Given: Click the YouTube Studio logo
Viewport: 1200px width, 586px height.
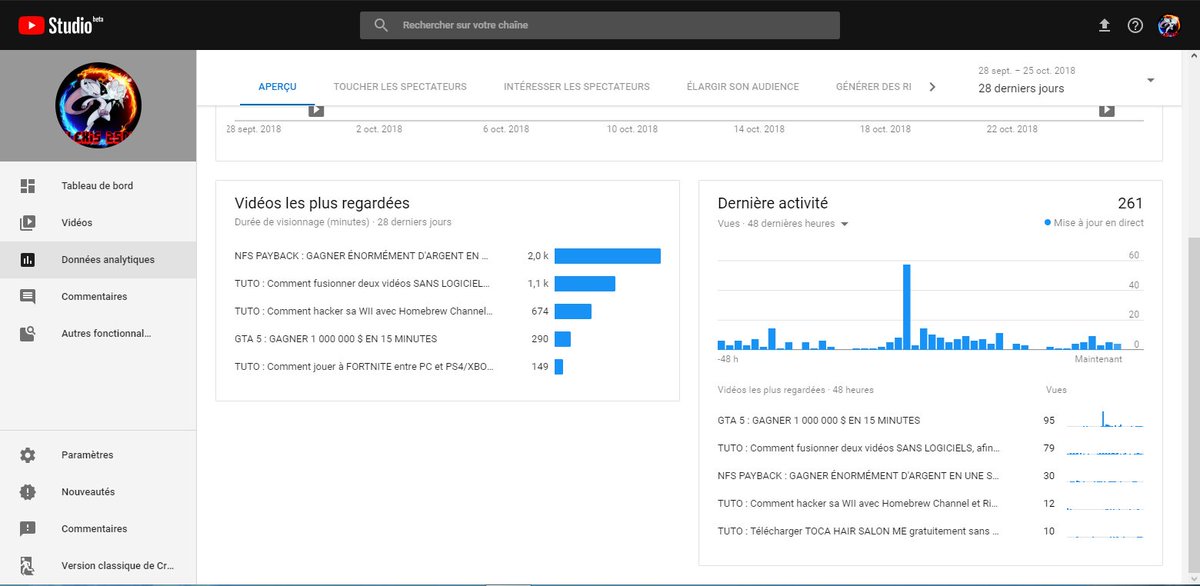Looking at the screenshot, I should (x=61, y=25).
